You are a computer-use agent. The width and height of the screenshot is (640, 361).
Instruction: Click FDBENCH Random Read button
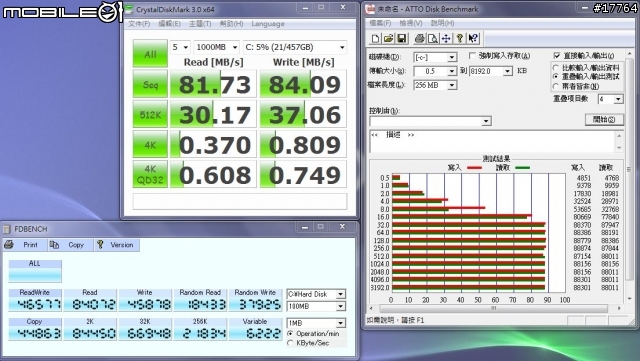[x=200, y=300]
